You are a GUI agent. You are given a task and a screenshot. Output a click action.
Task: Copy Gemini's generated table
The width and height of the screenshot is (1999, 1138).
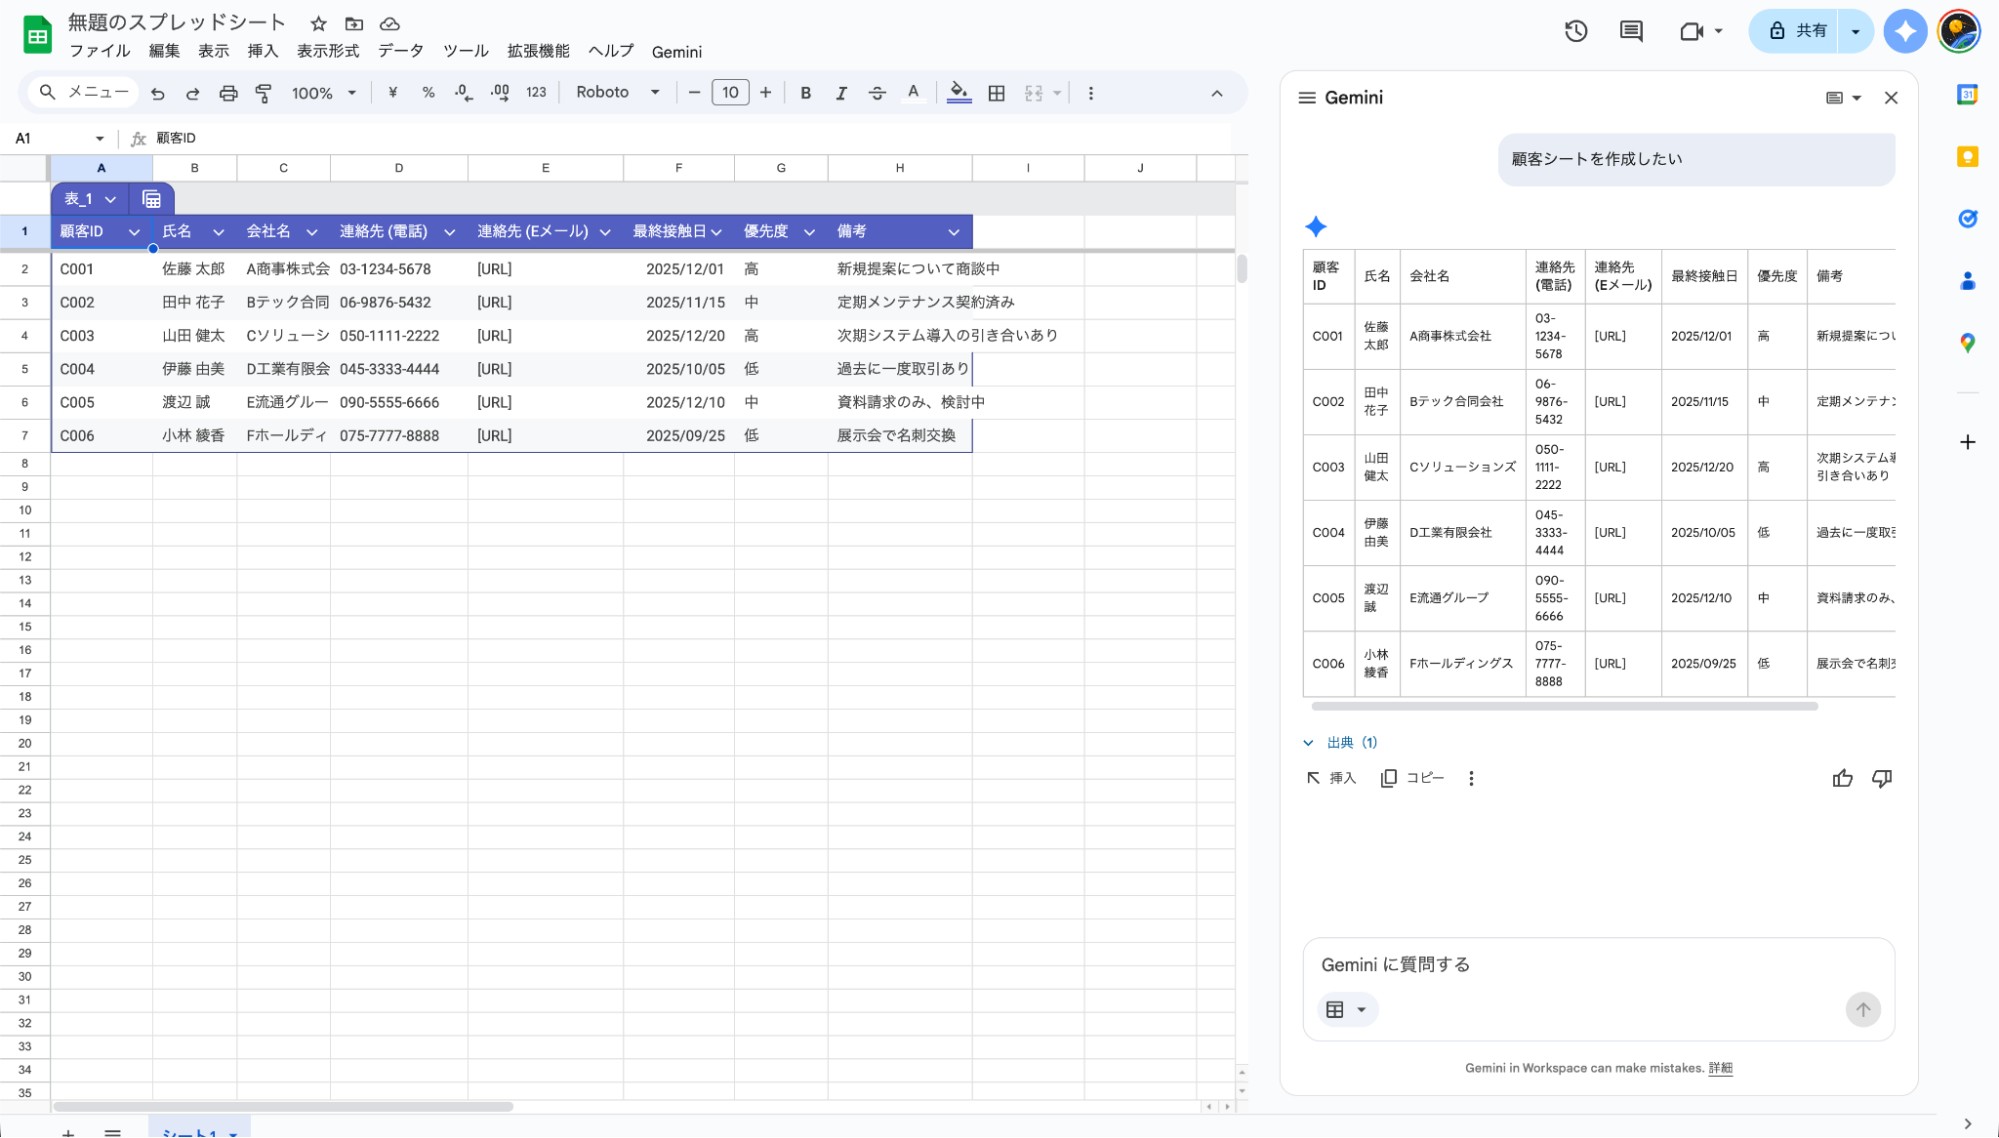pos(1412,778)
